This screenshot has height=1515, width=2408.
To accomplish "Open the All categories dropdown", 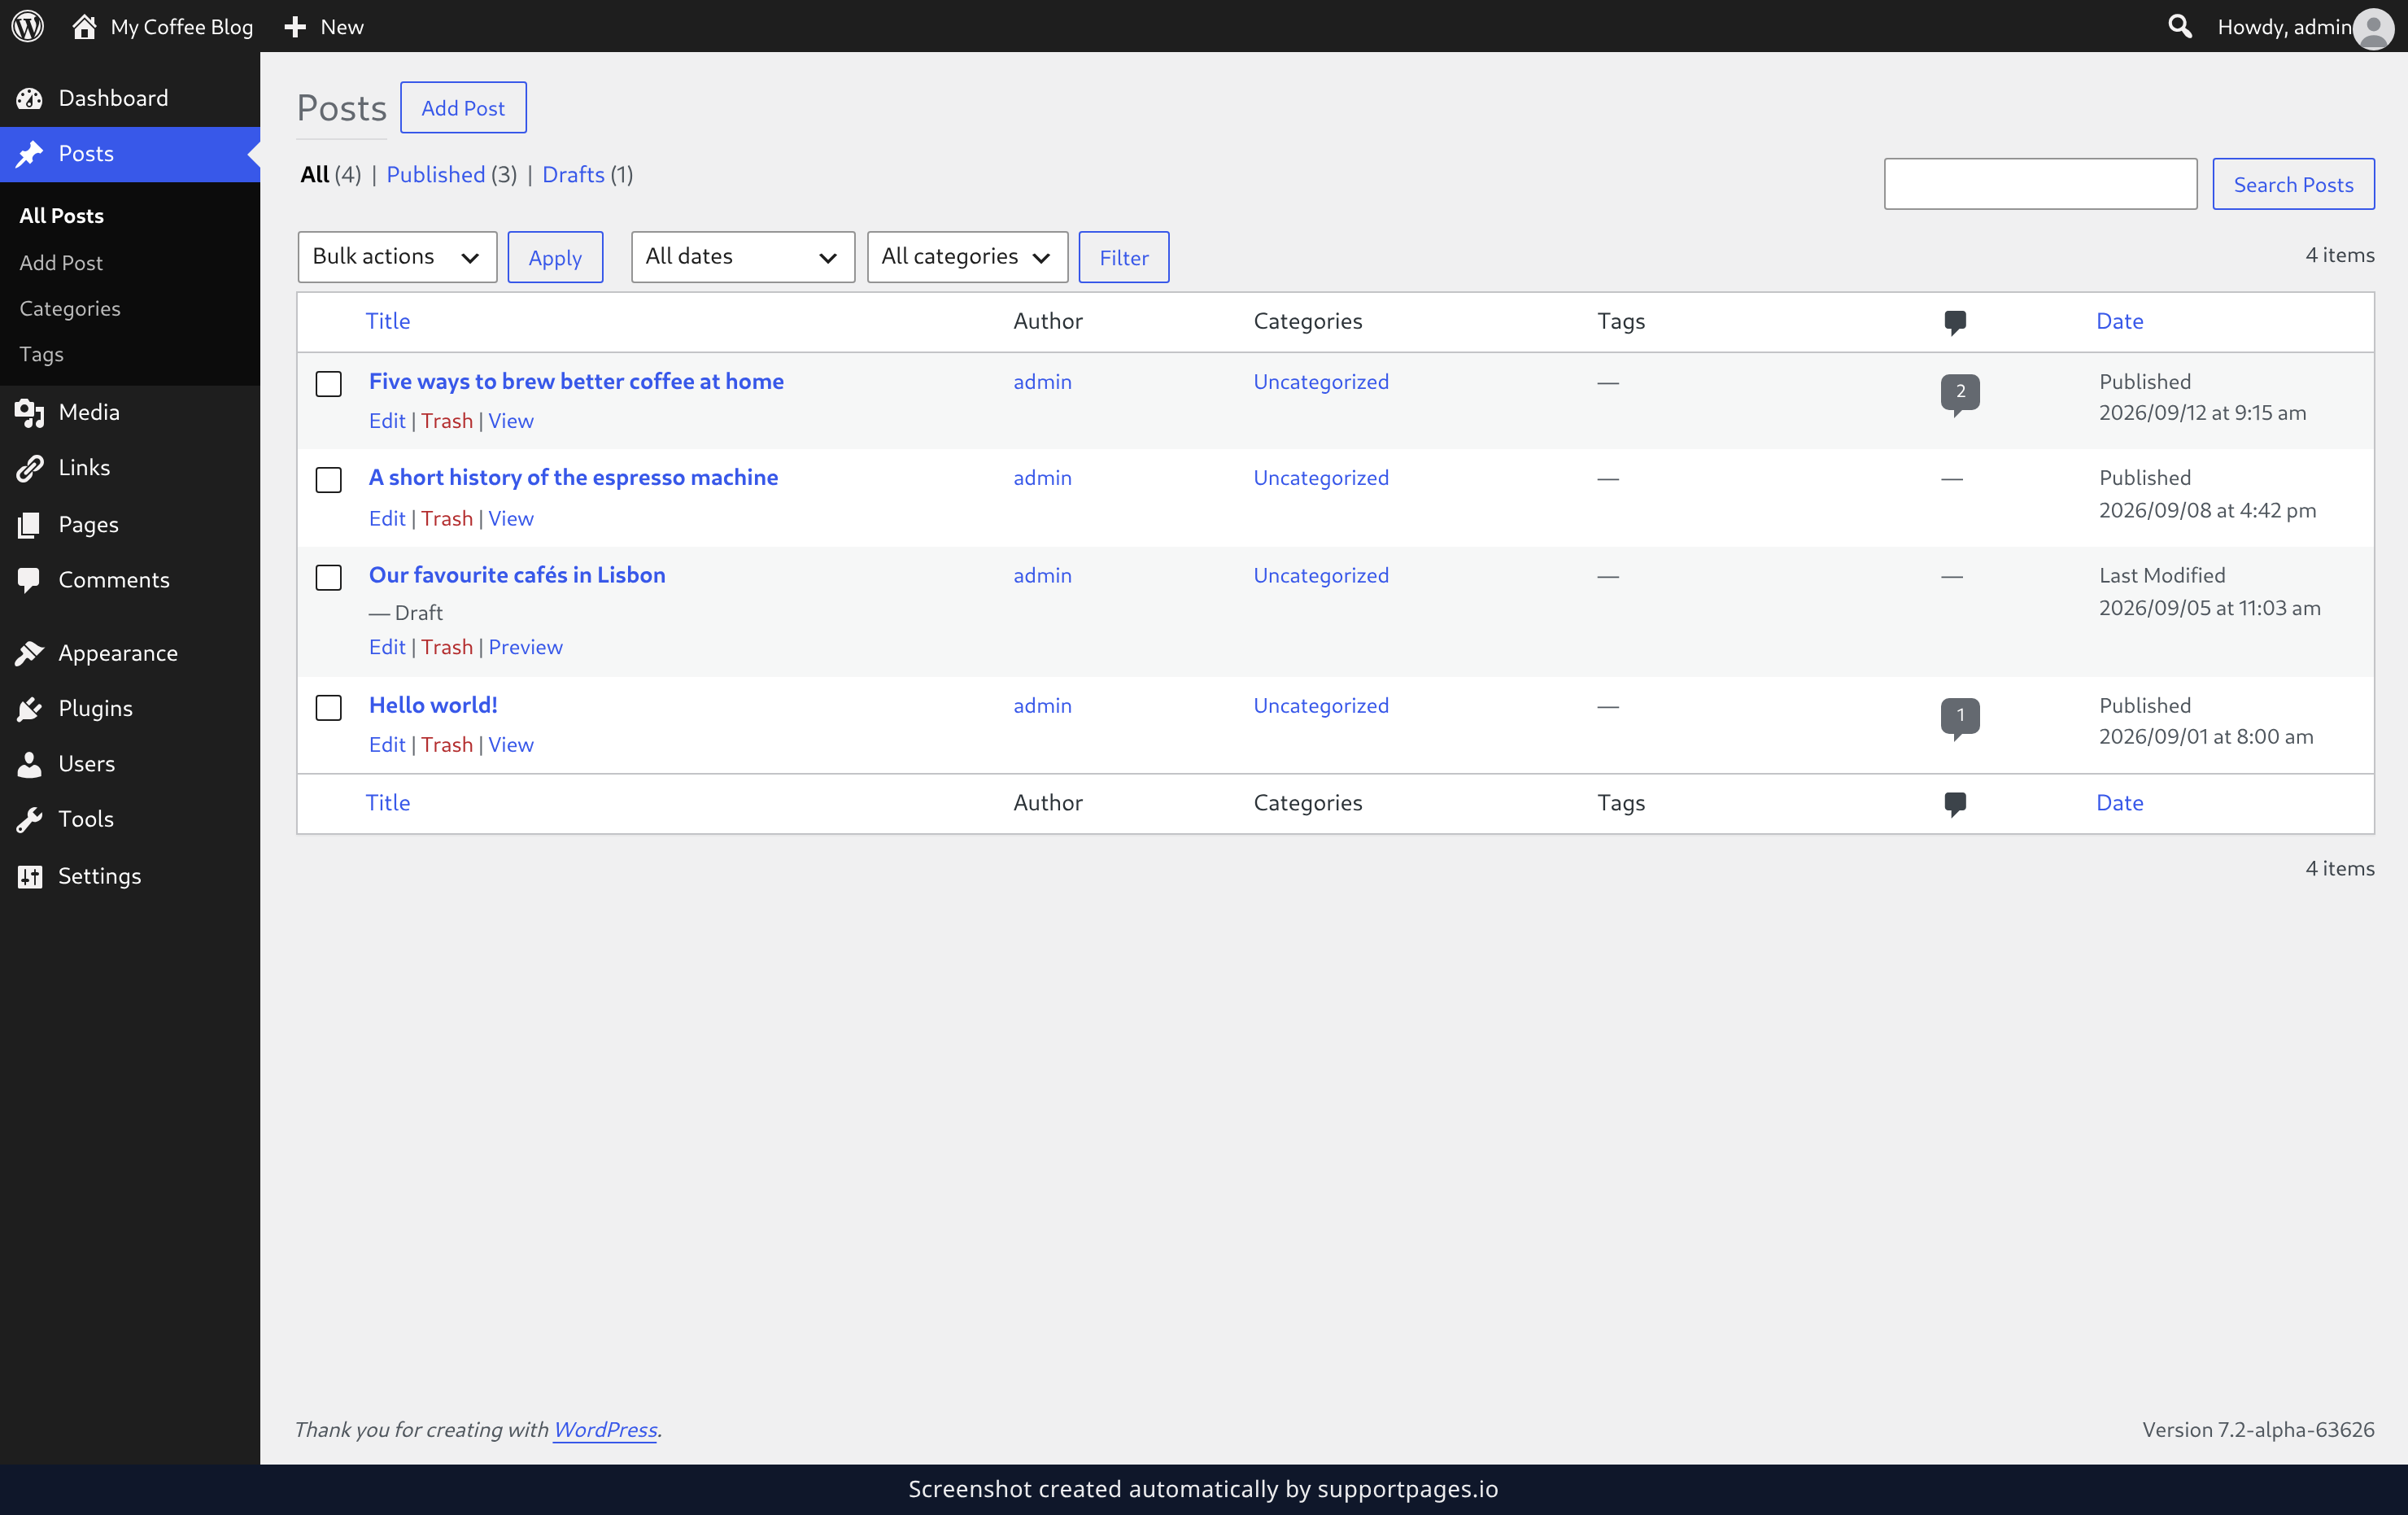I will point(967,257).
